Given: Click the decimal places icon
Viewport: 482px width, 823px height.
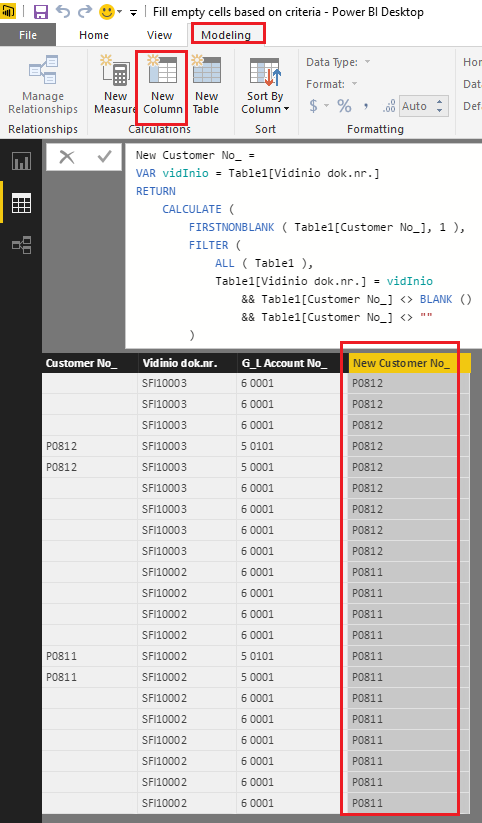Looking at the screenshot, I should click(x=389, y=106).
